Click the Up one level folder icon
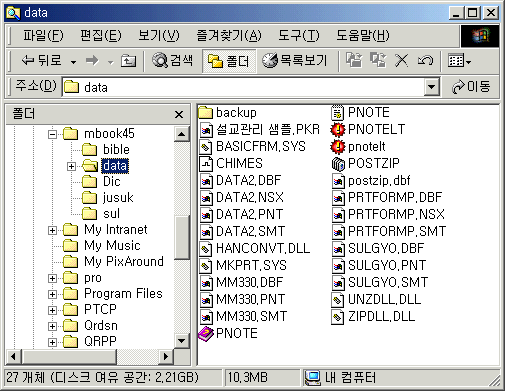The image size is (505, 391). point(128,61)
